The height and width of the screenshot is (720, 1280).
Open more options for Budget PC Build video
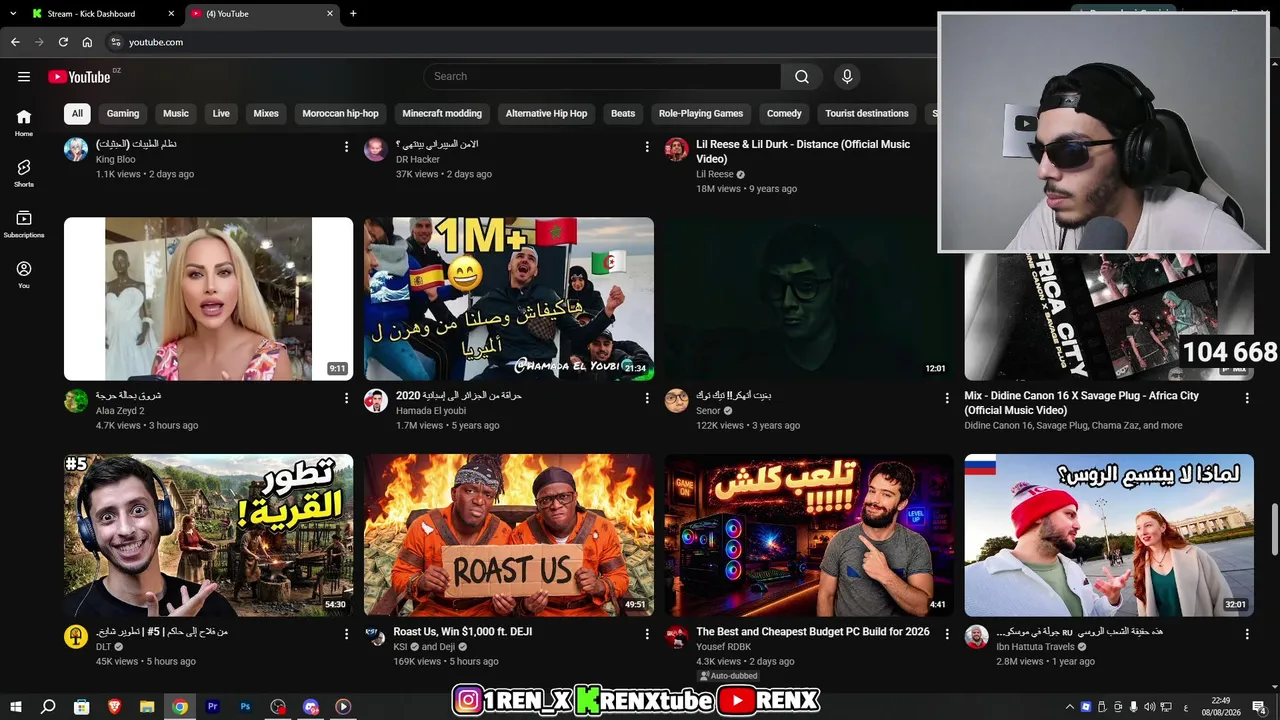[x=947, y=634]
